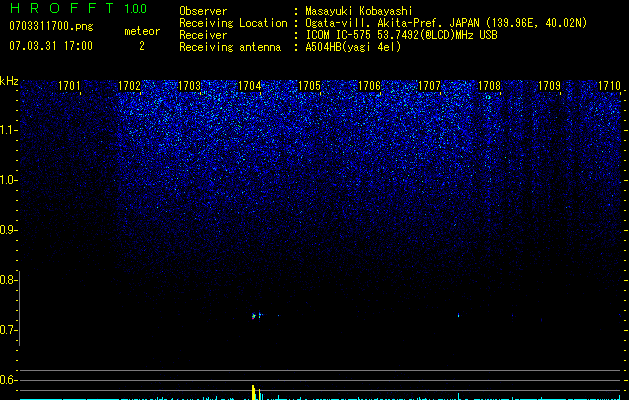Click the 1705 time marker
The image size is (629, 400).
[309, 86]
